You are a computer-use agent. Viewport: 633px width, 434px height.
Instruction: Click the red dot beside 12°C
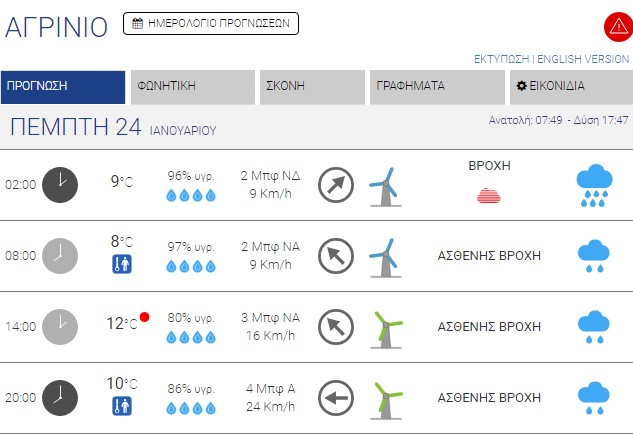pos(145,317)
